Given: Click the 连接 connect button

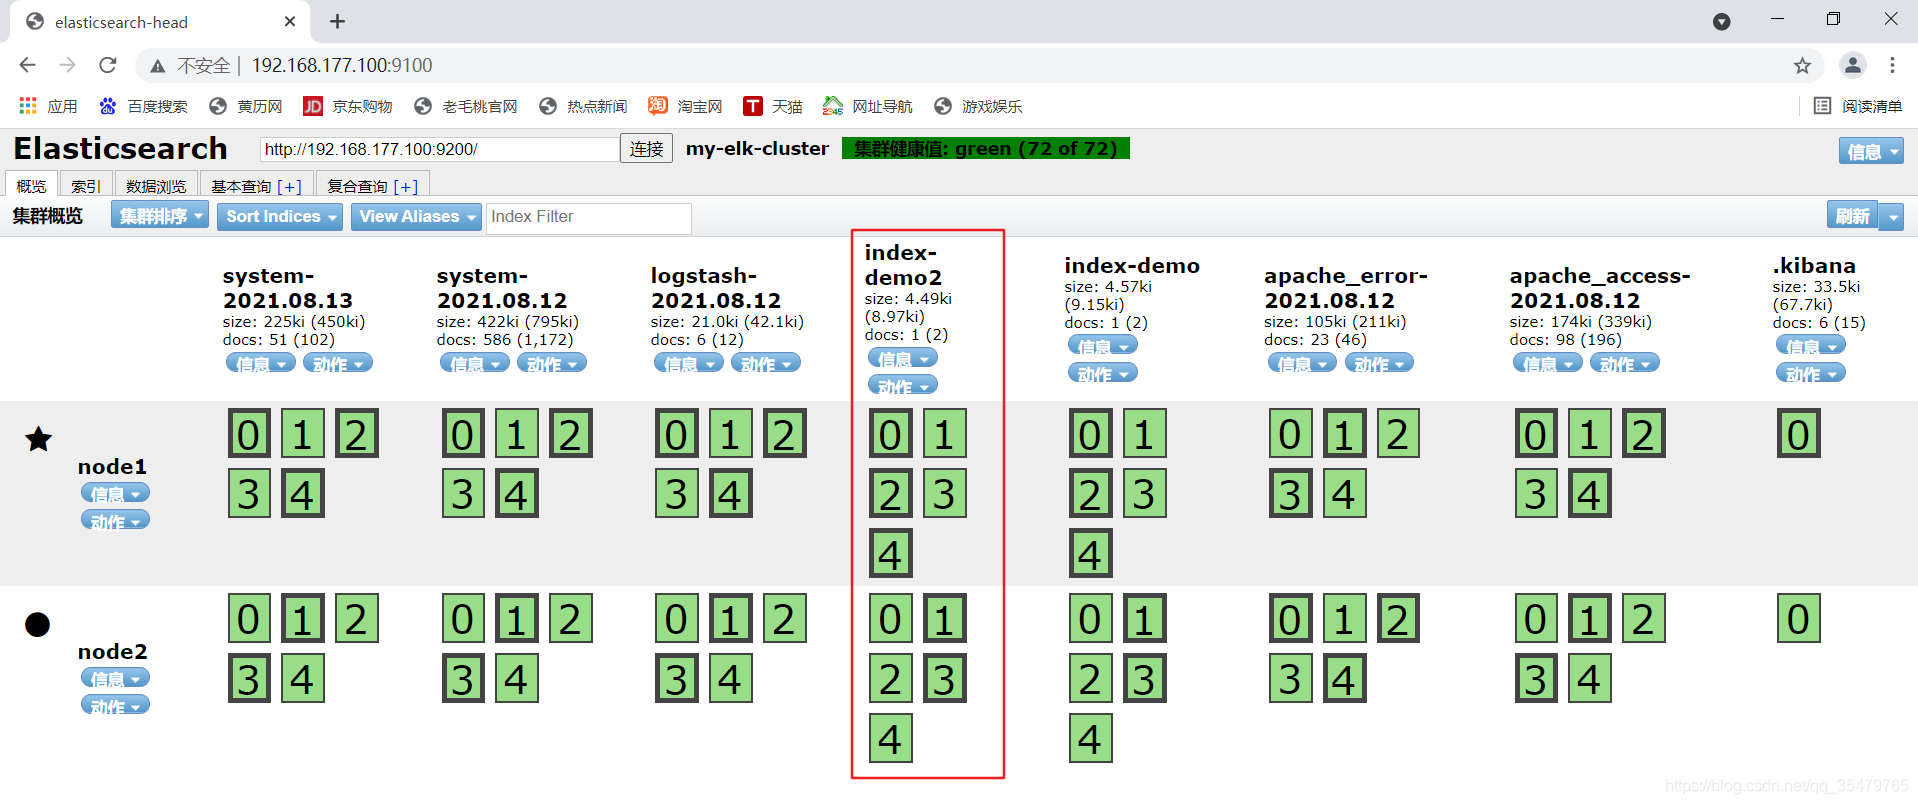Looking at the screenshot, I should 646,149.
